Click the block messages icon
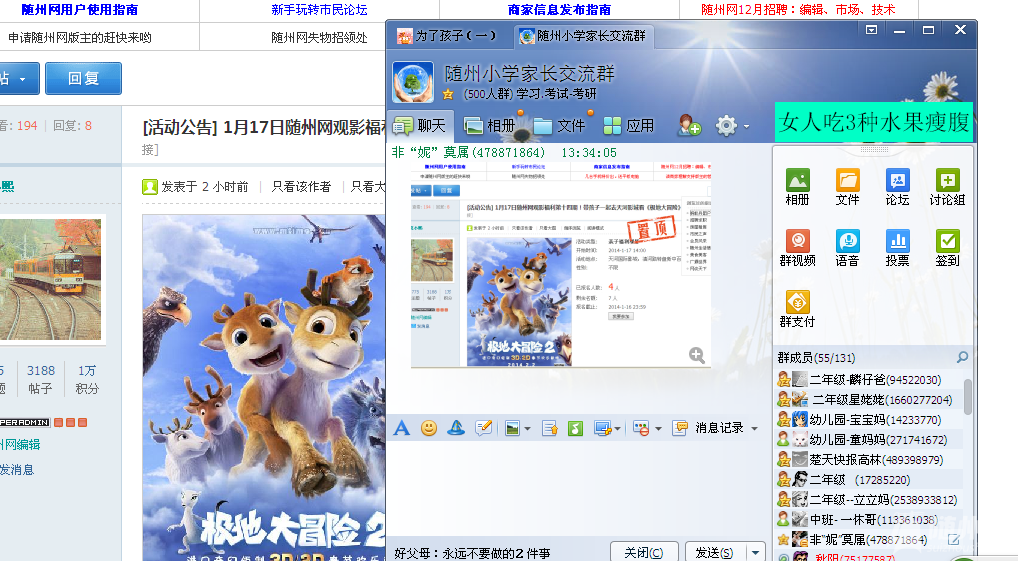This screenshot has height=561, width=1018. 641,429
